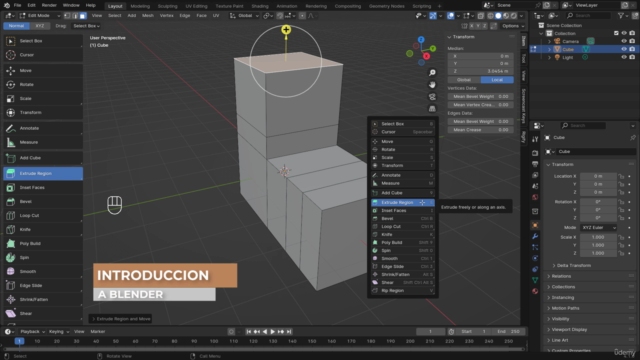The image size is (640, 360).
Task: Open the File menu
Action: point(17,5)
